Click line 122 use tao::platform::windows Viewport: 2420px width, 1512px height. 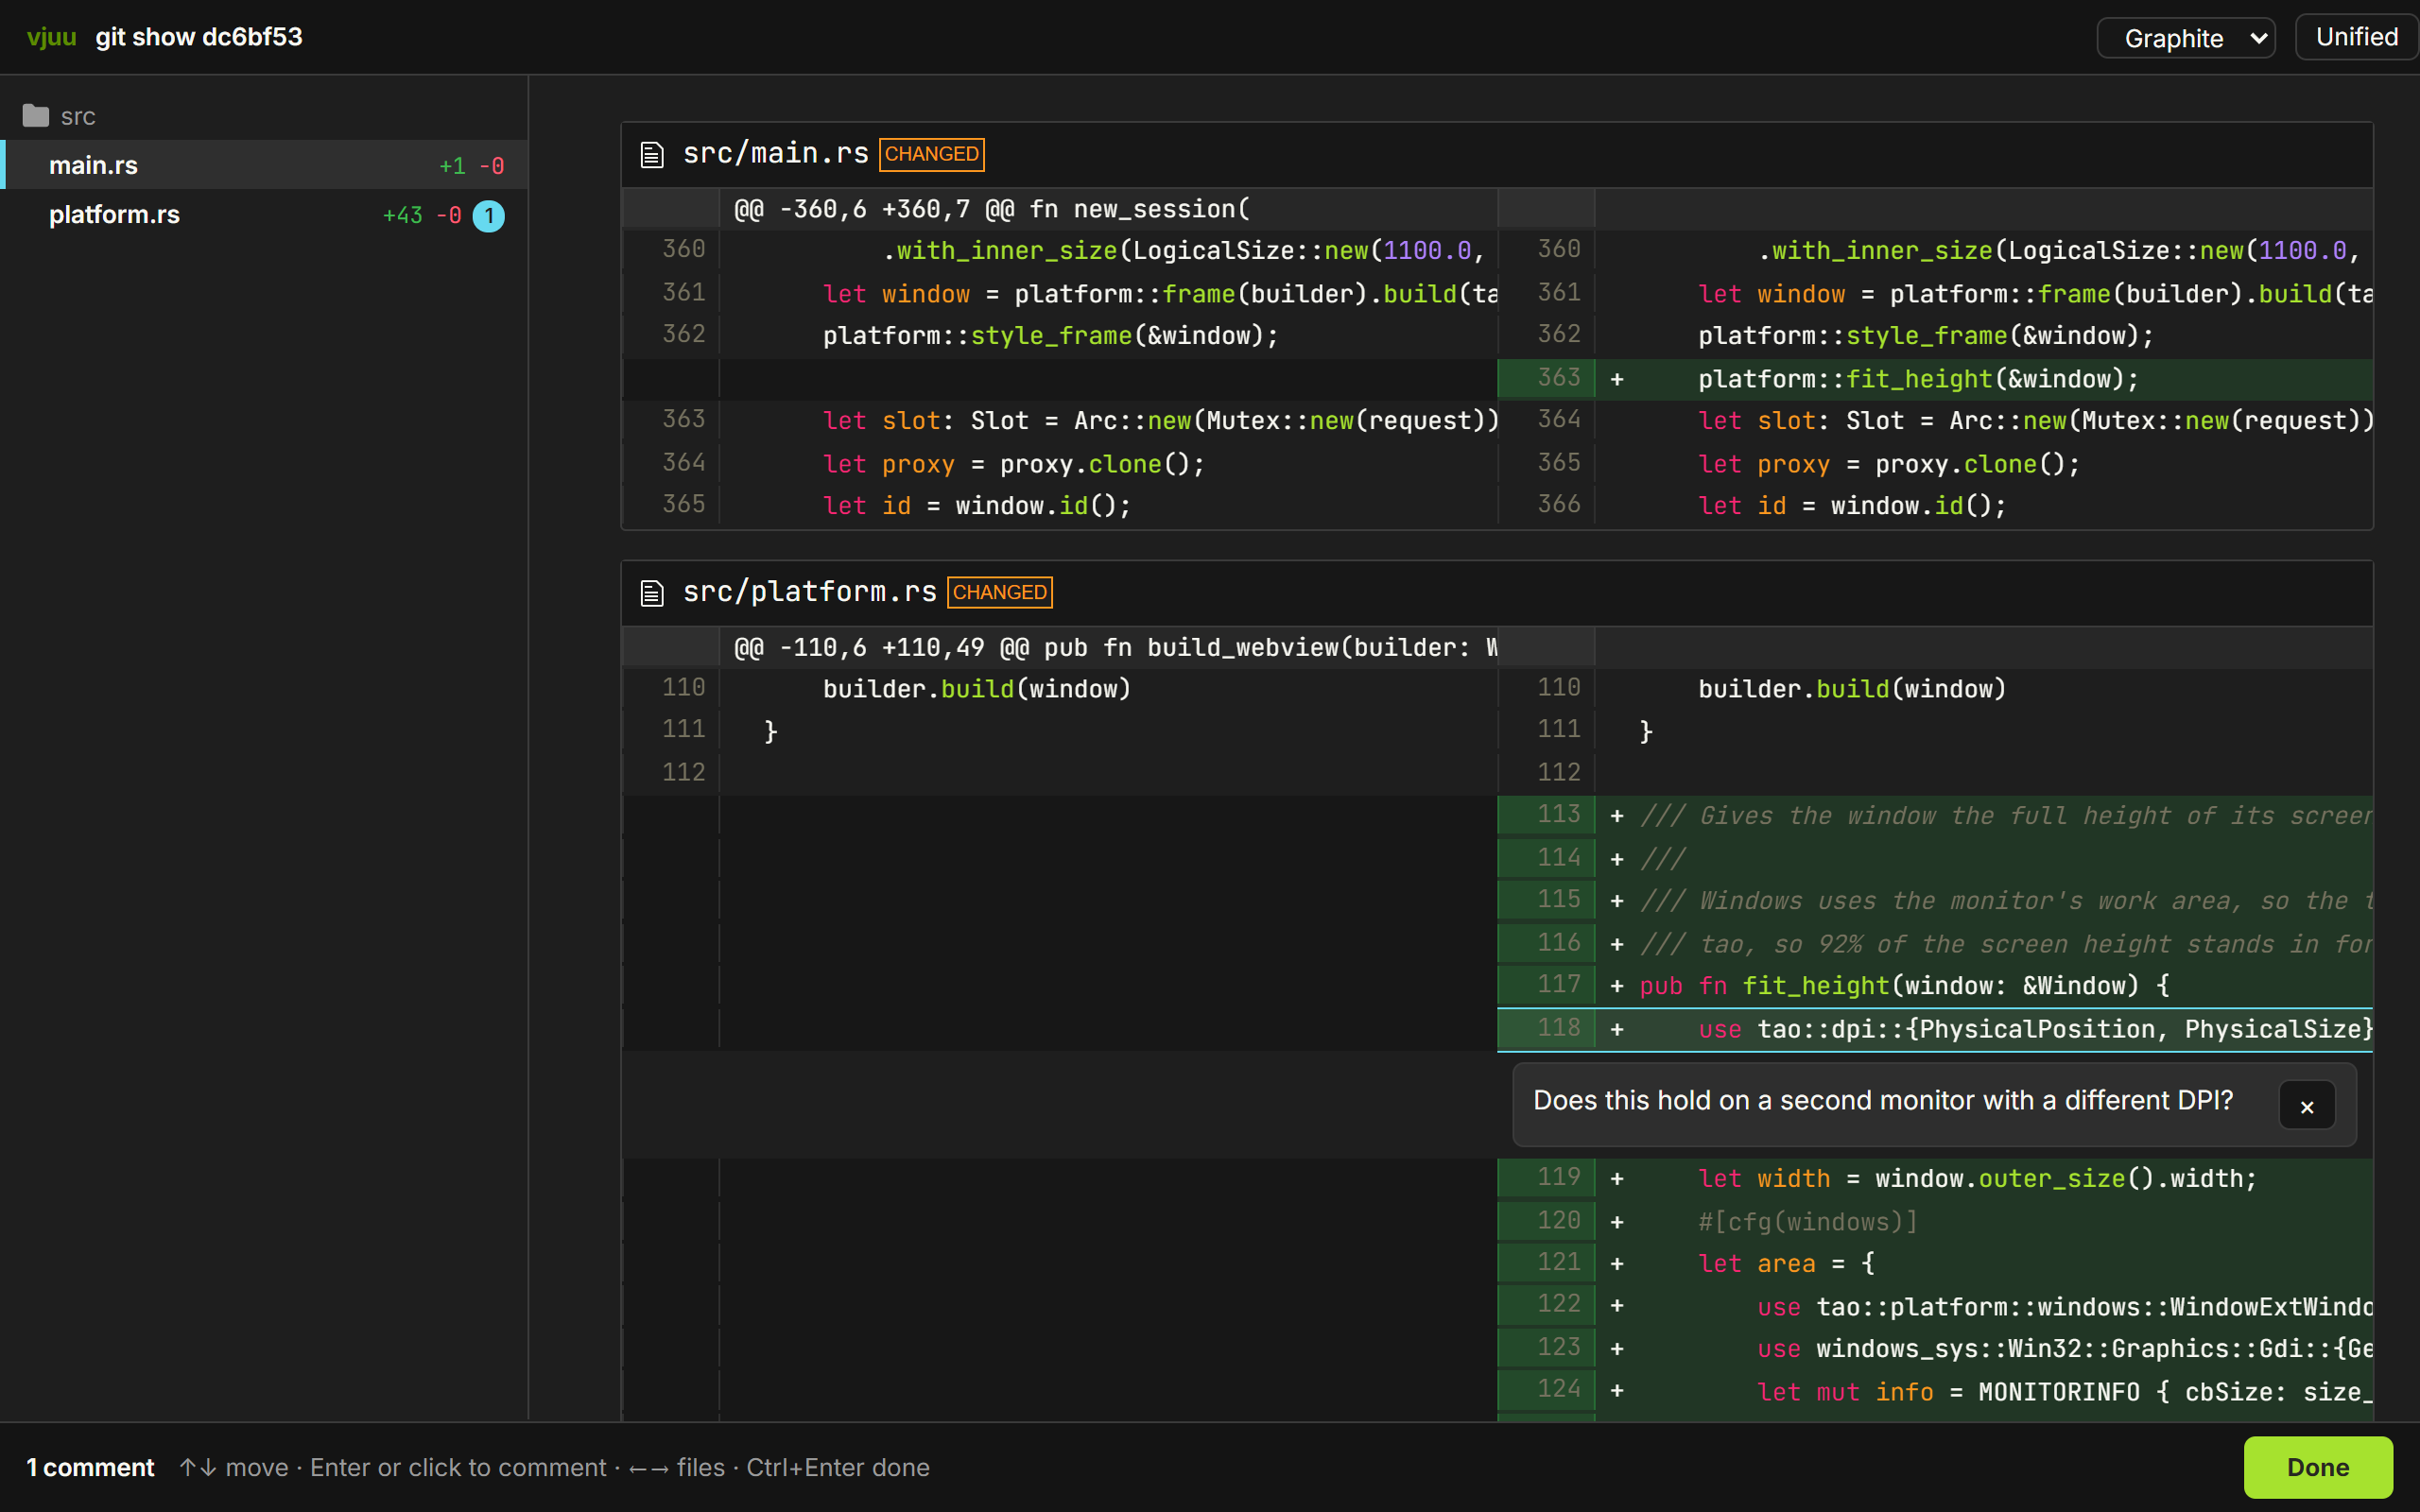[1935, 1307]
